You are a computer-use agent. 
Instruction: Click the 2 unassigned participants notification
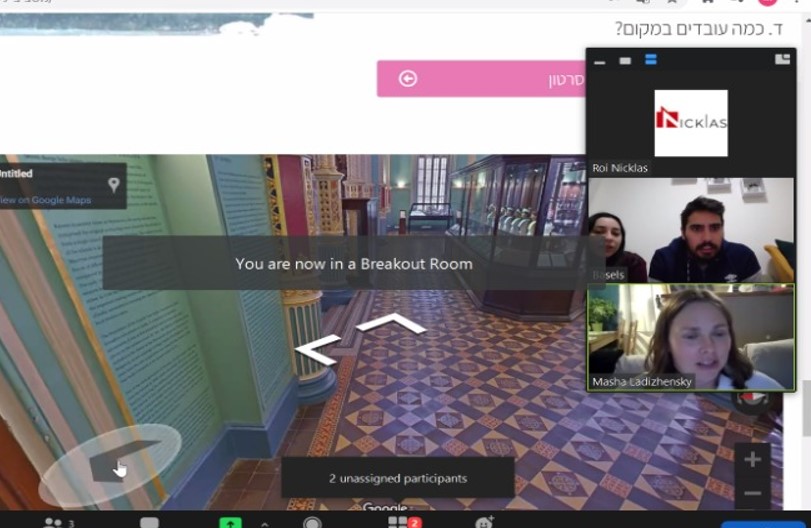pyautogui.click(x=398, y=478)
